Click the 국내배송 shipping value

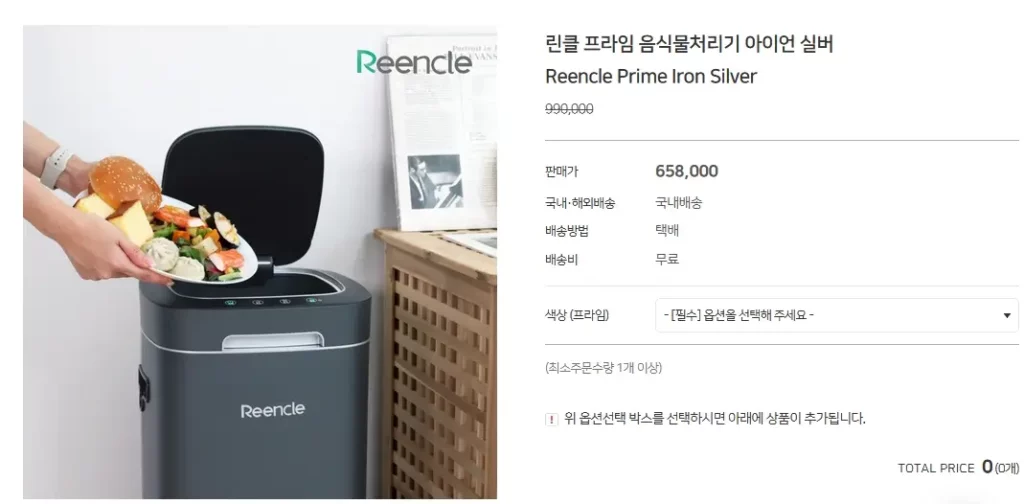pyautogui.click(x=679, y=203)
